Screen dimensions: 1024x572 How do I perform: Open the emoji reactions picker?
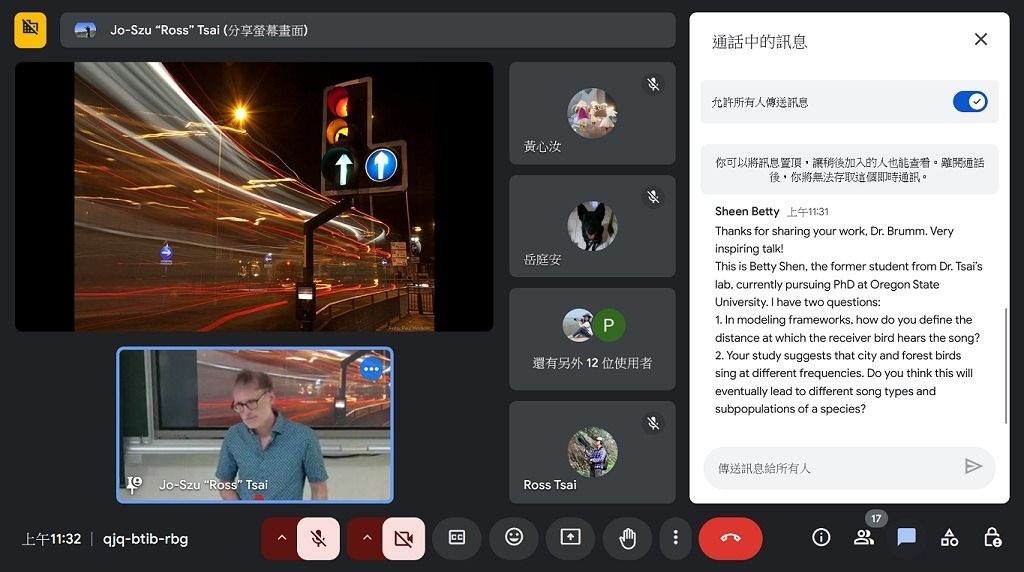(x=514, y=538)
